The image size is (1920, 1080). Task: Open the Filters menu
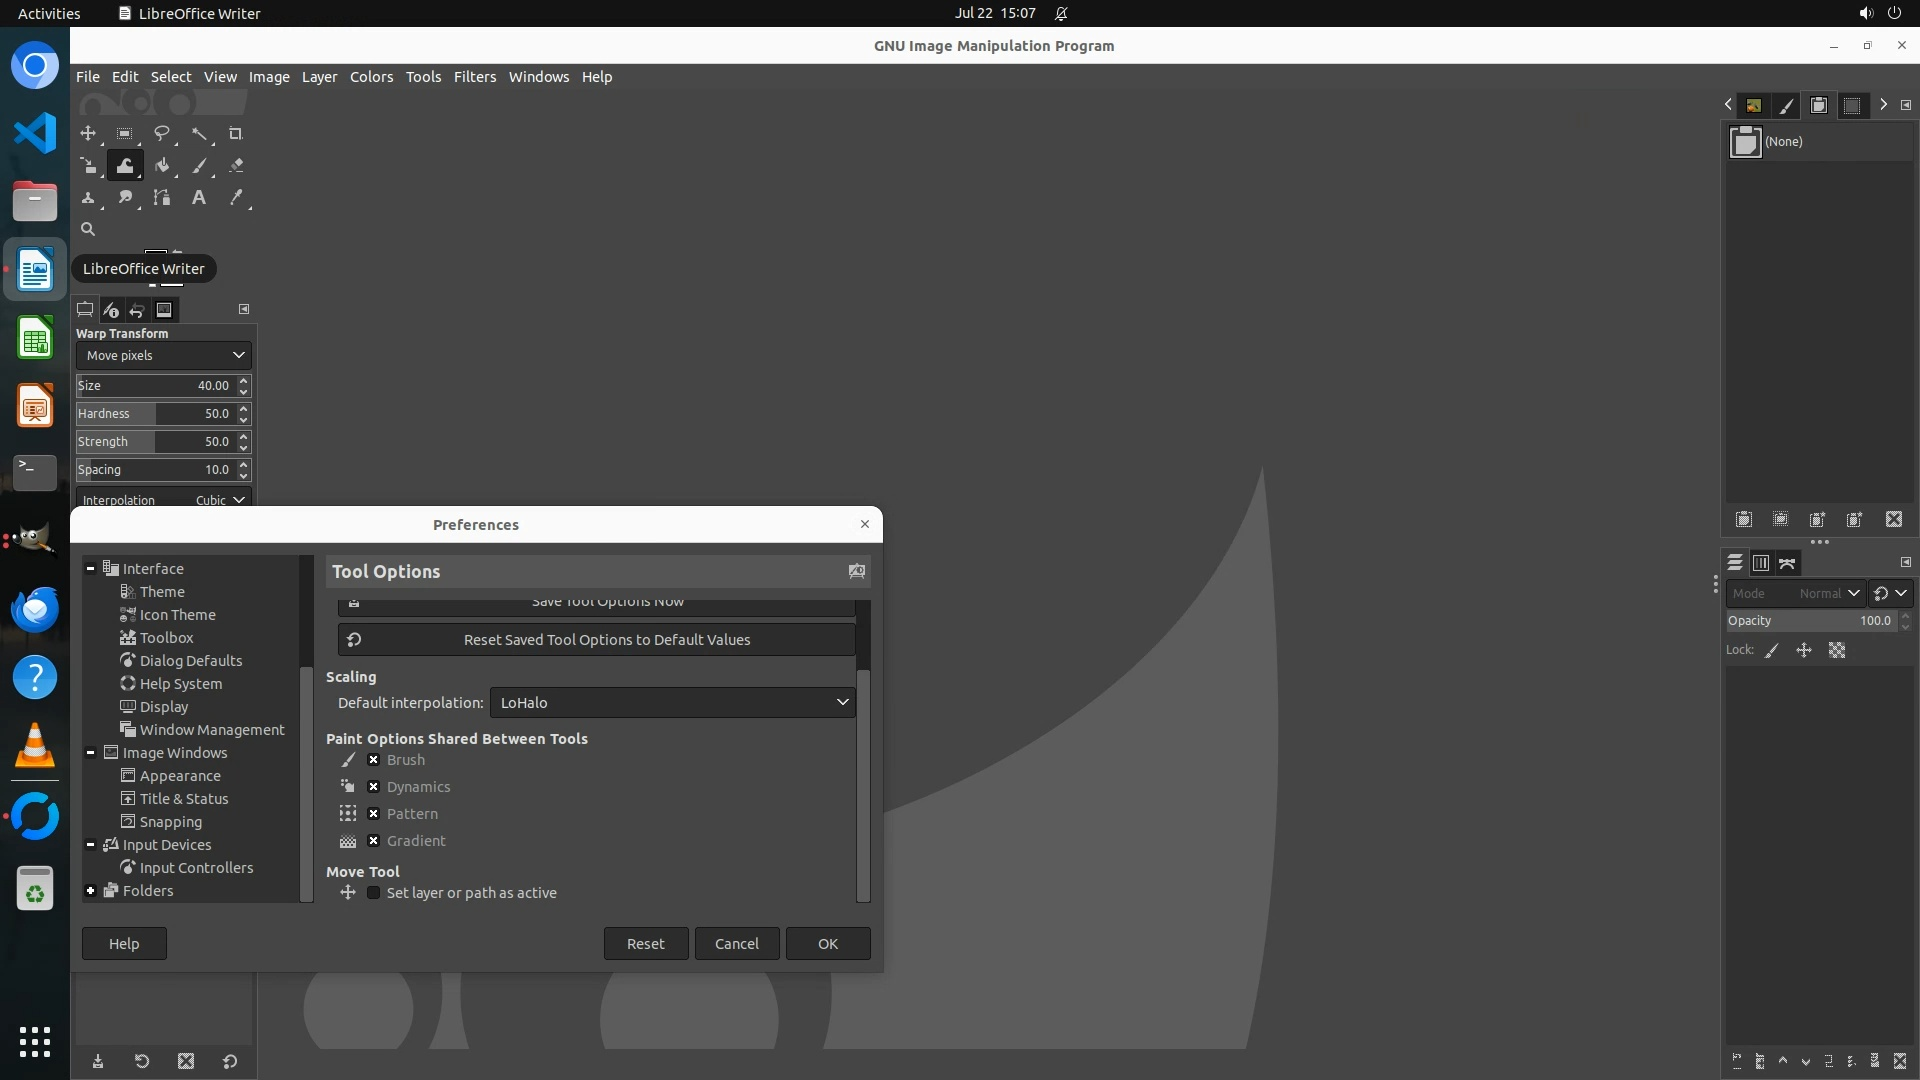[474, 77]
